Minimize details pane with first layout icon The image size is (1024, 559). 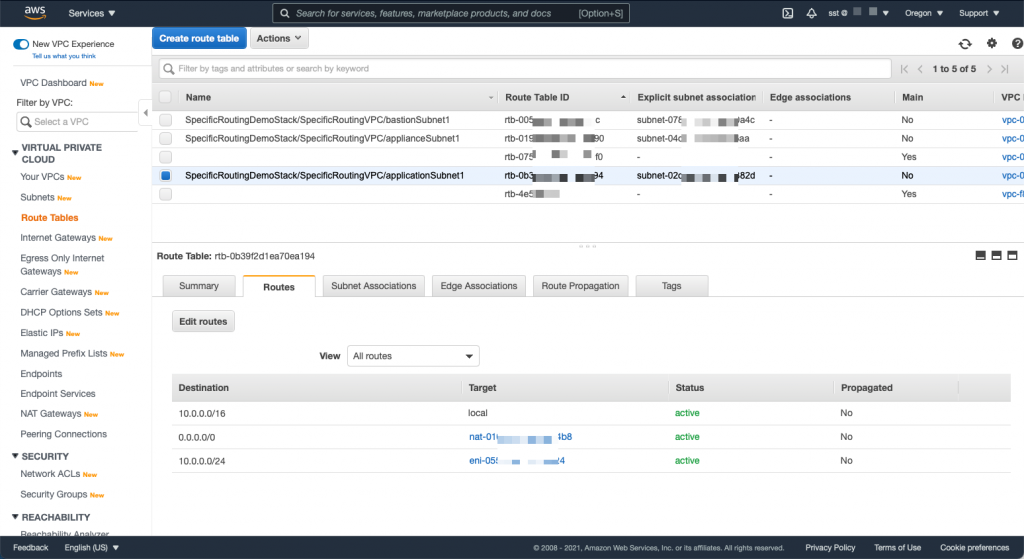coord(980,255)
